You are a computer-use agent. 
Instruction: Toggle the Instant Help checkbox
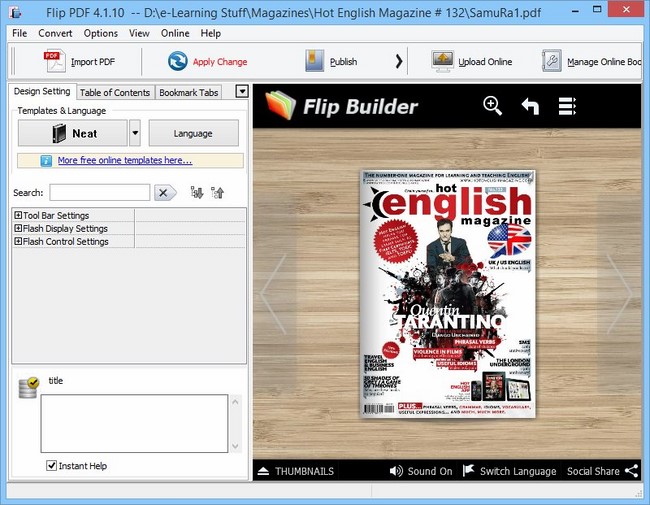click(52, 466)
